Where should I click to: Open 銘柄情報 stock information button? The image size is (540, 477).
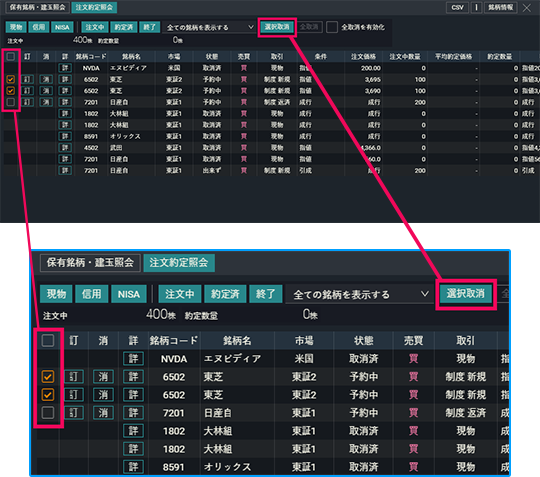501,8
